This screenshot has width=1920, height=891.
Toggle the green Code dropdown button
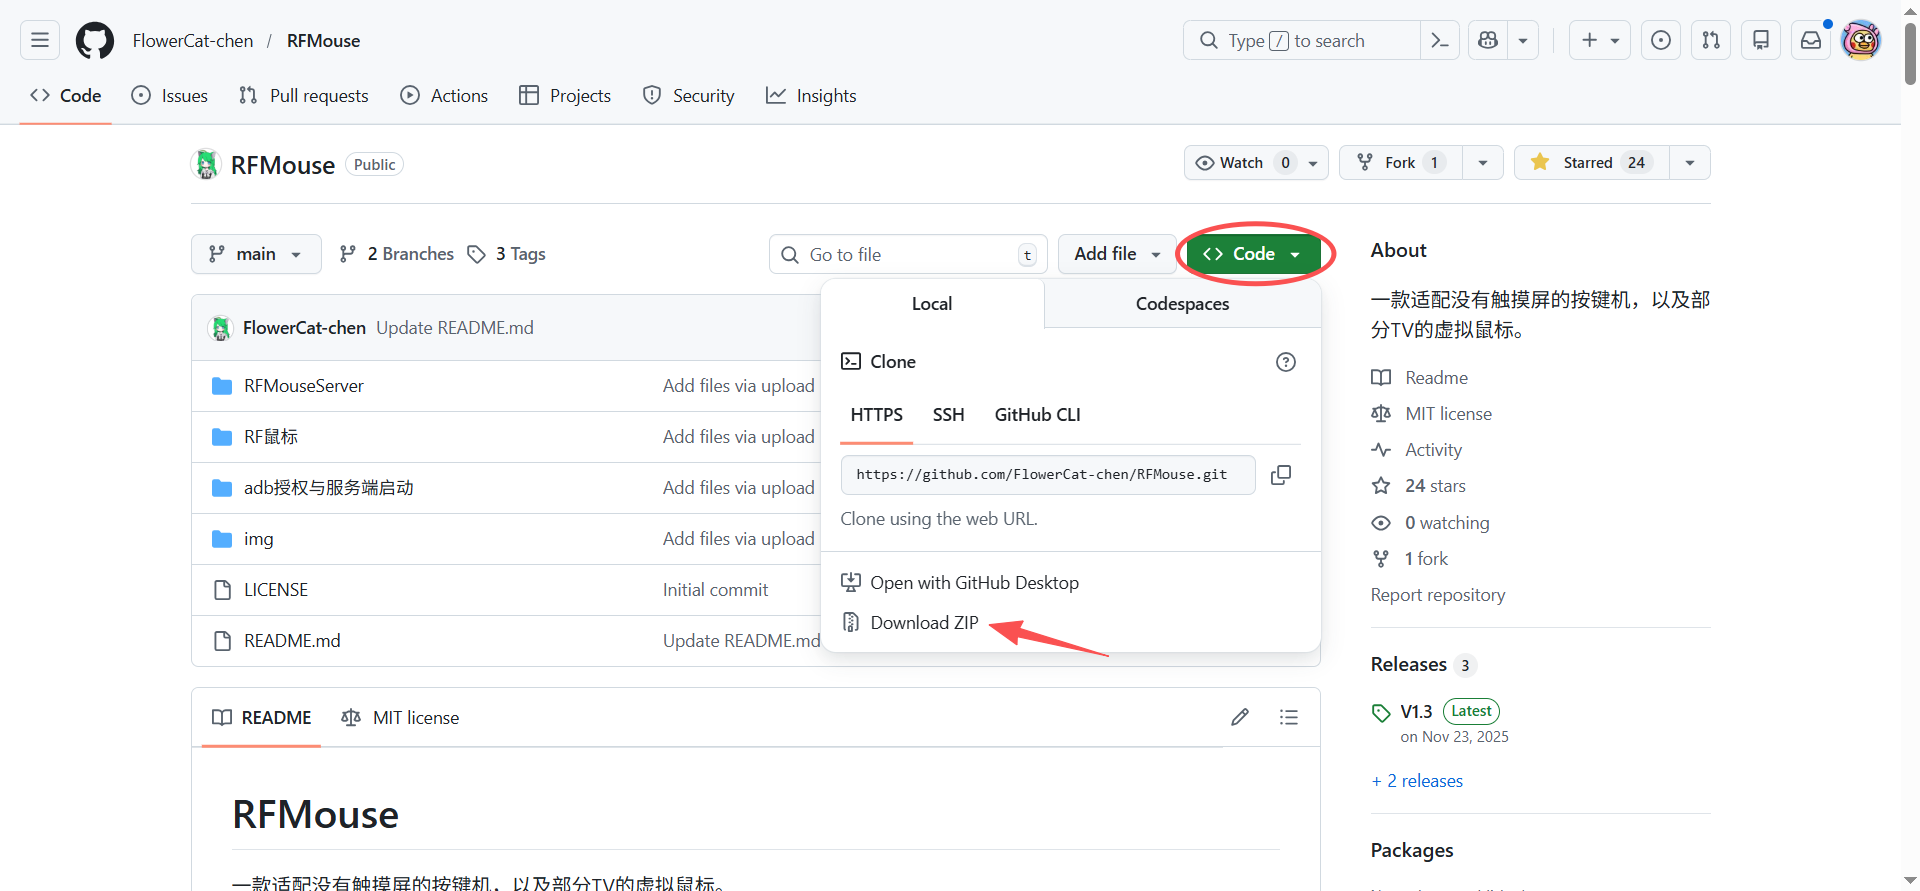point(1253,254)
